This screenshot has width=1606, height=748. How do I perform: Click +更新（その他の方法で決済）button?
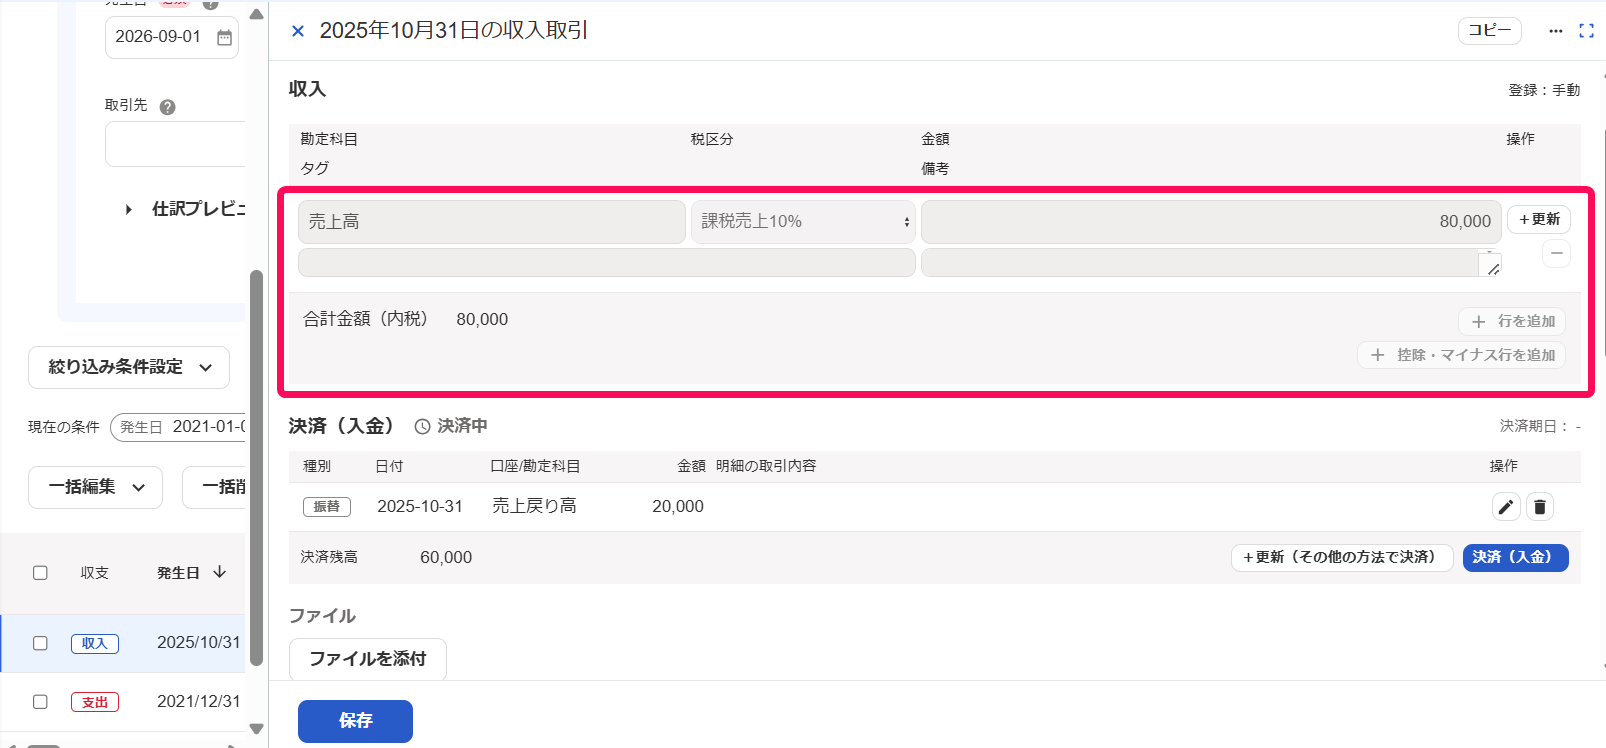(x=1342, y=558)
